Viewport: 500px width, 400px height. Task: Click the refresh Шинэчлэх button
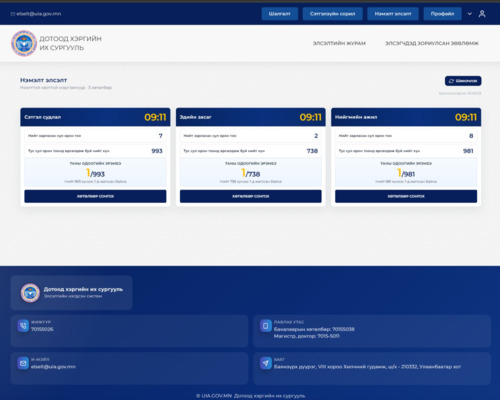click(x=463, y=81)
